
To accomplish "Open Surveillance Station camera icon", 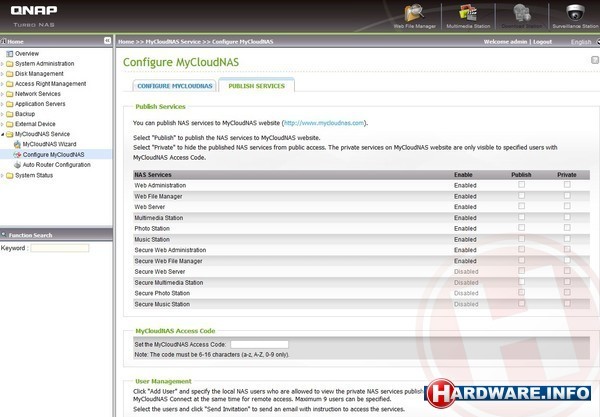I will [575, 13].
